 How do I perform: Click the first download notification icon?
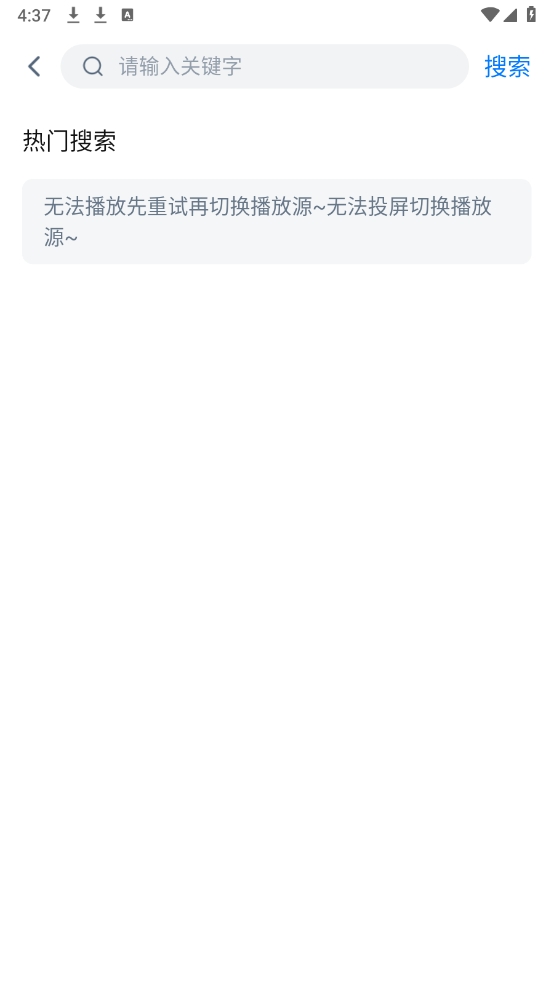(x=73, y=15)
